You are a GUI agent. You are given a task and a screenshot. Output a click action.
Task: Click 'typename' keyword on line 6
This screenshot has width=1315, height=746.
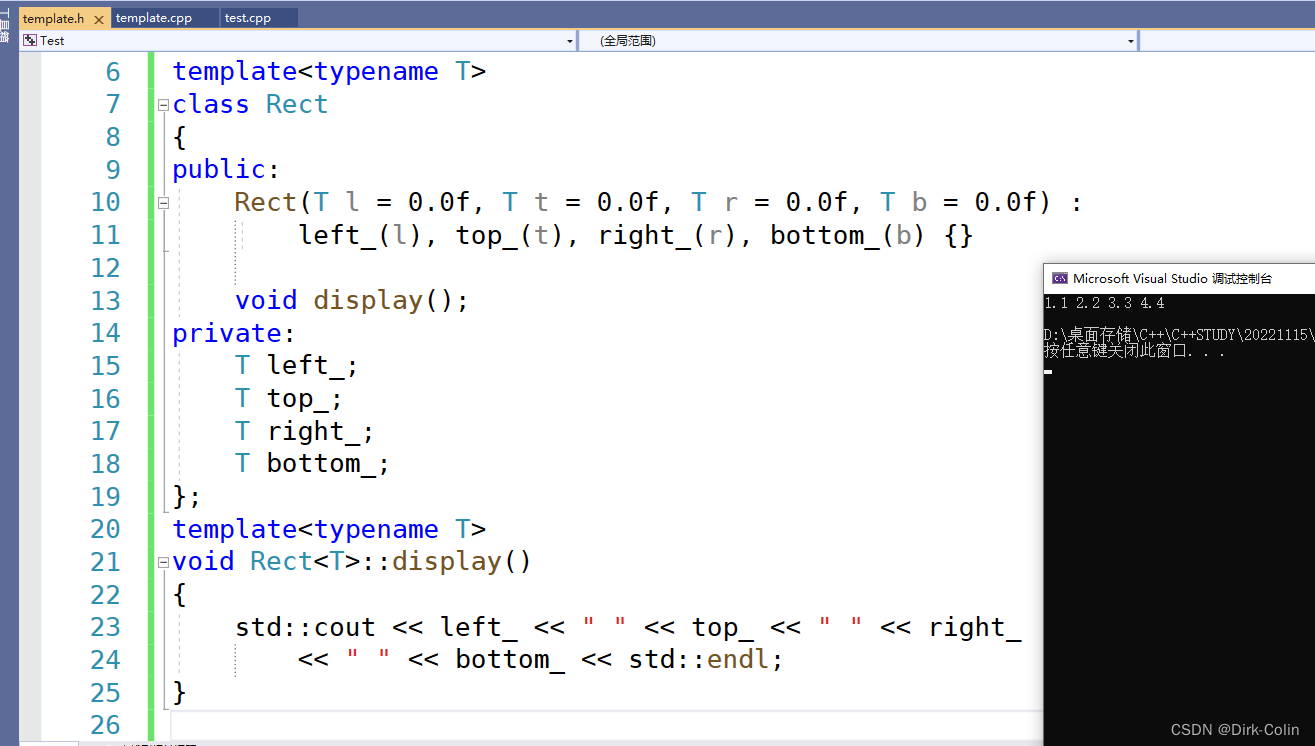coord(376,72)
